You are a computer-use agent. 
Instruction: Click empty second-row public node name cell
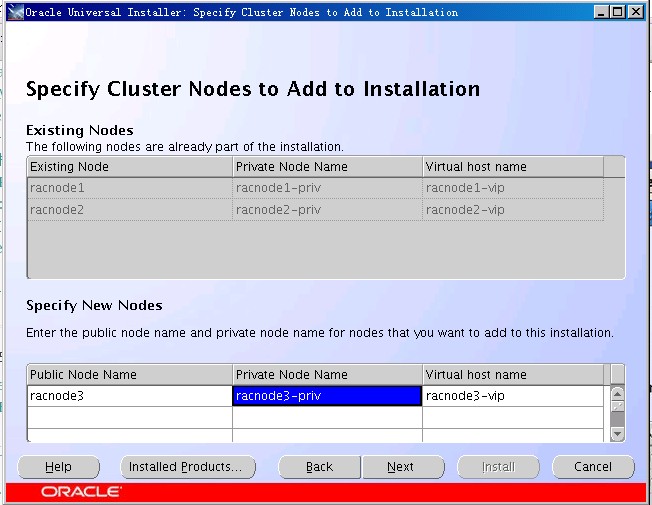point(130,417)
